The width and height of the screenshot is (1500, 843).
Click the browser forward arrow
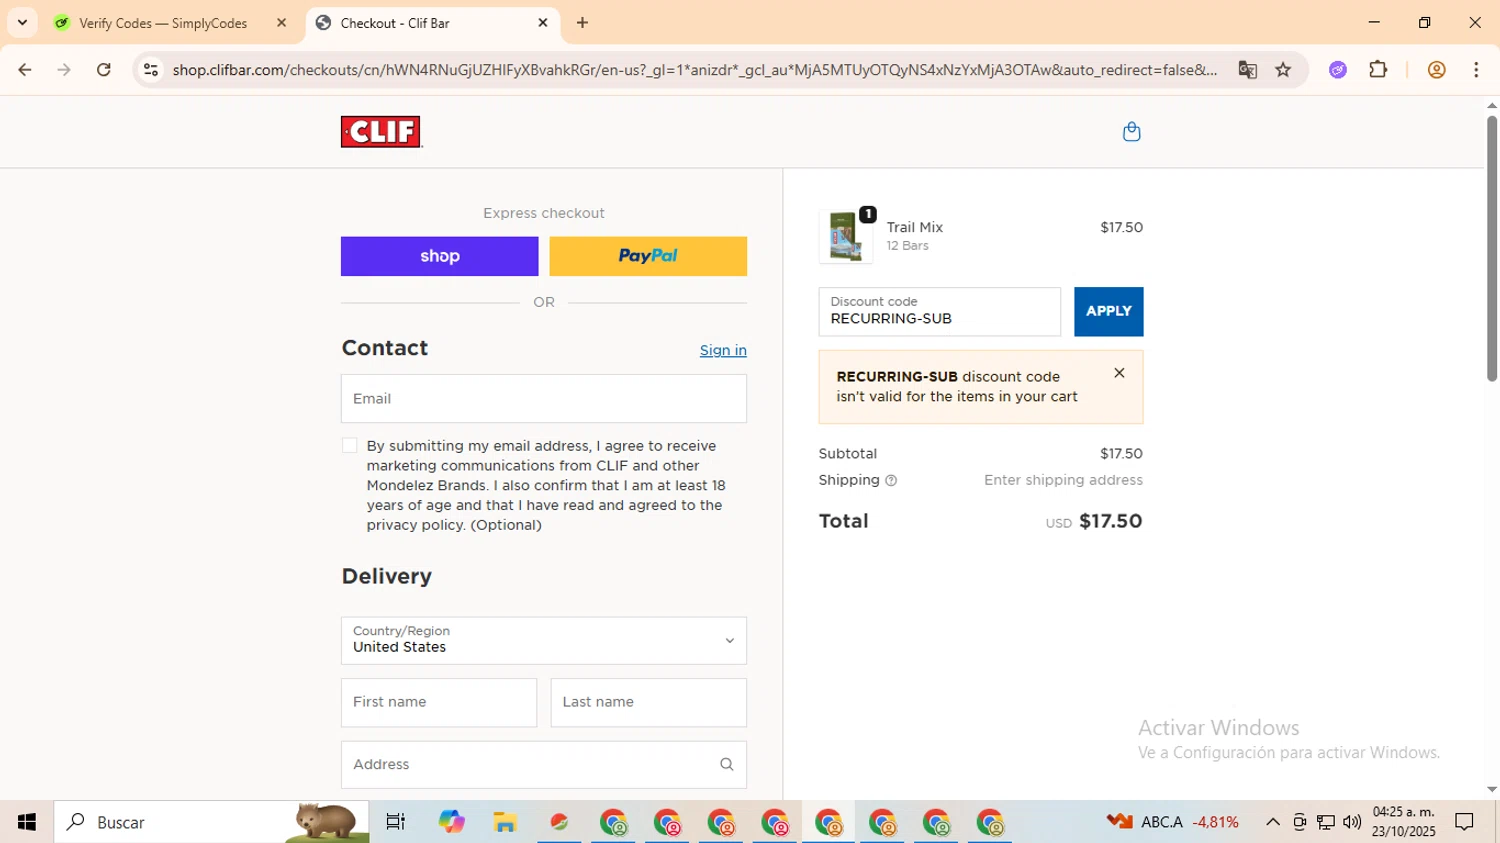pyautogui.click(x=64, y=70)
